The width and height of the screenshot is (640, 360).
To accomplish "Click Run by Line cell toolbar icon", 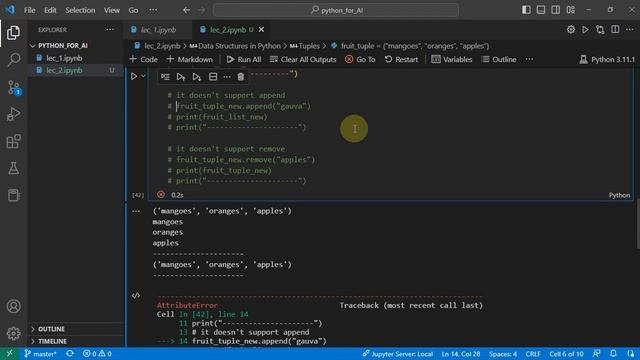I will click(x=165, y=77).
